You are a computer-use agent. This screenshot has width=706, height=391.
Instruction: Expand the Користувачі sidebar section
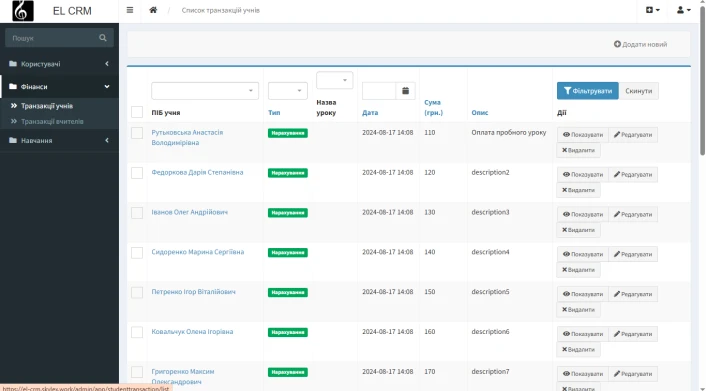click(59, 64)
